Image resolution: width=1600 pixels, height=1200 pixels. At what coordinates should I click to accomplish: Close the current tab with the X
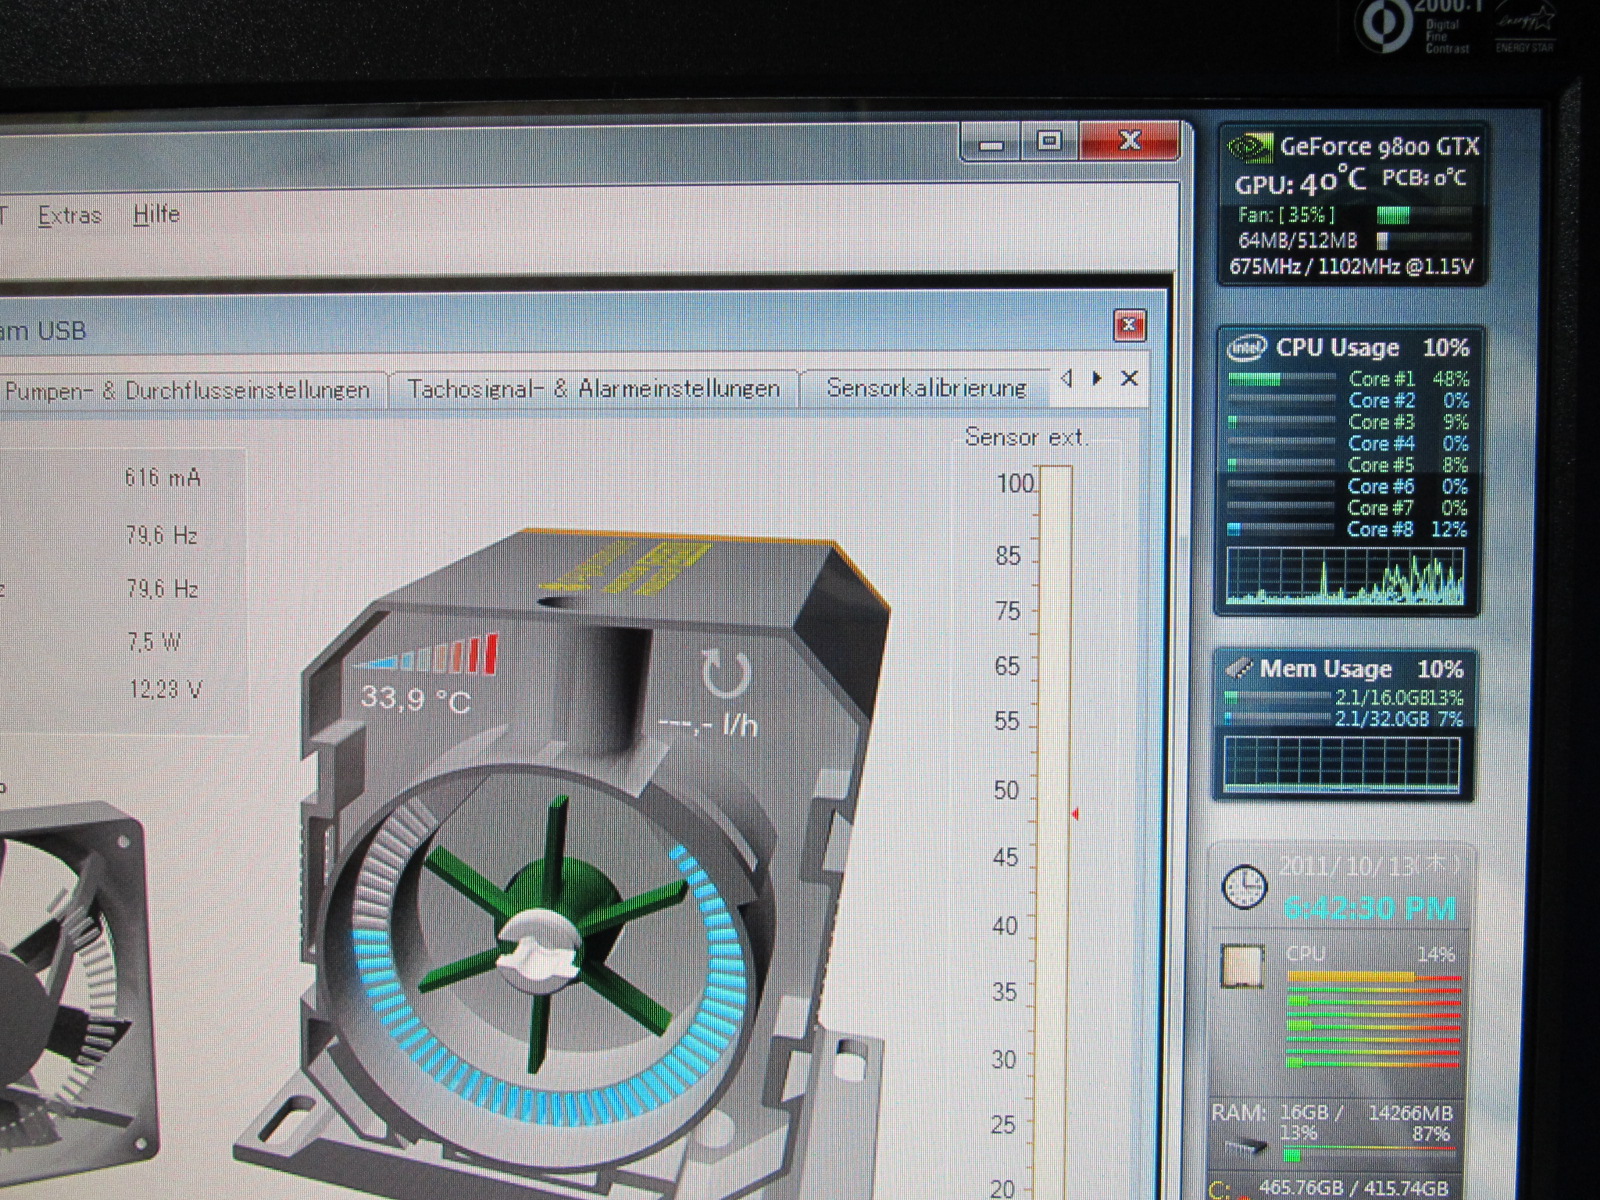pyautogui.click(x=1129, y=378)
